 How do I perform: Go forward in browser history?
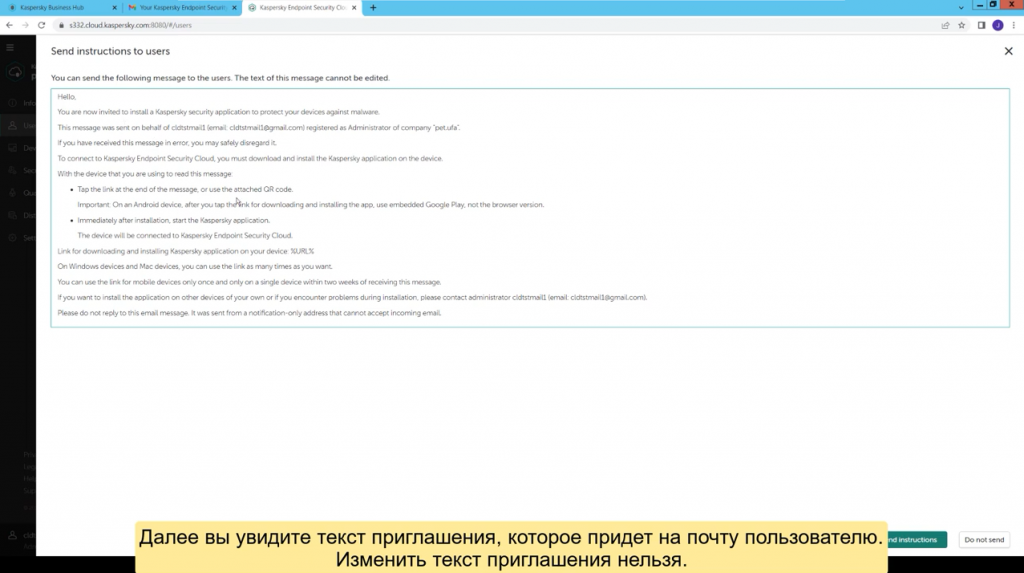(25, 25)
